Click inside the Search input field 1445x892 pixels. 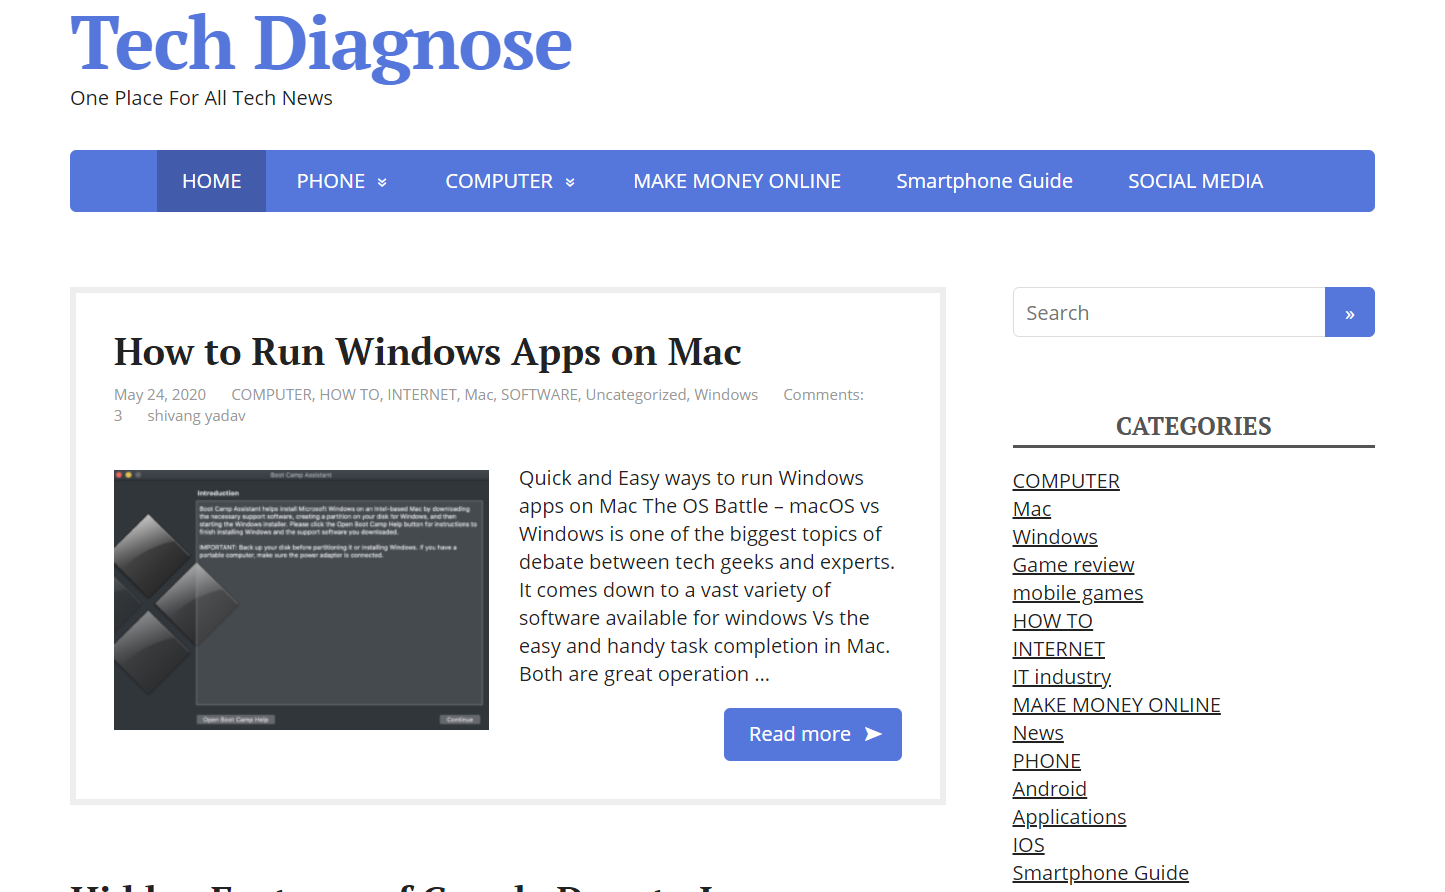1168,313
